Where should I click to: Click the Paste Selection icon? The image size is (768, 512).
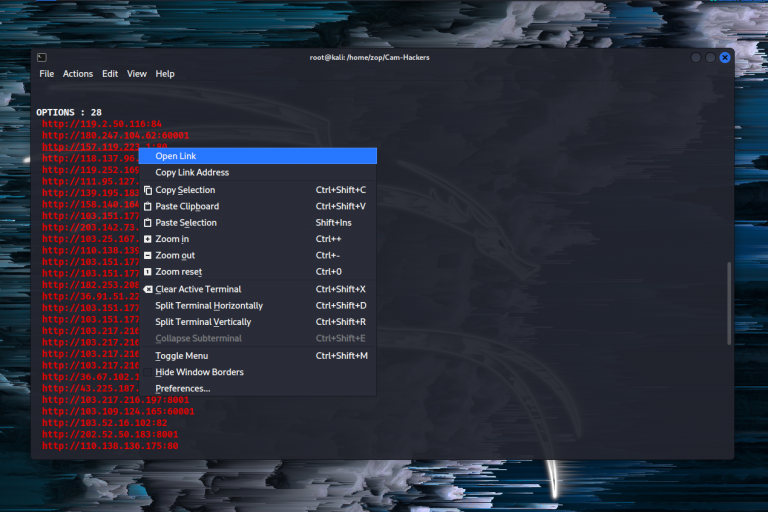[148, 223]
